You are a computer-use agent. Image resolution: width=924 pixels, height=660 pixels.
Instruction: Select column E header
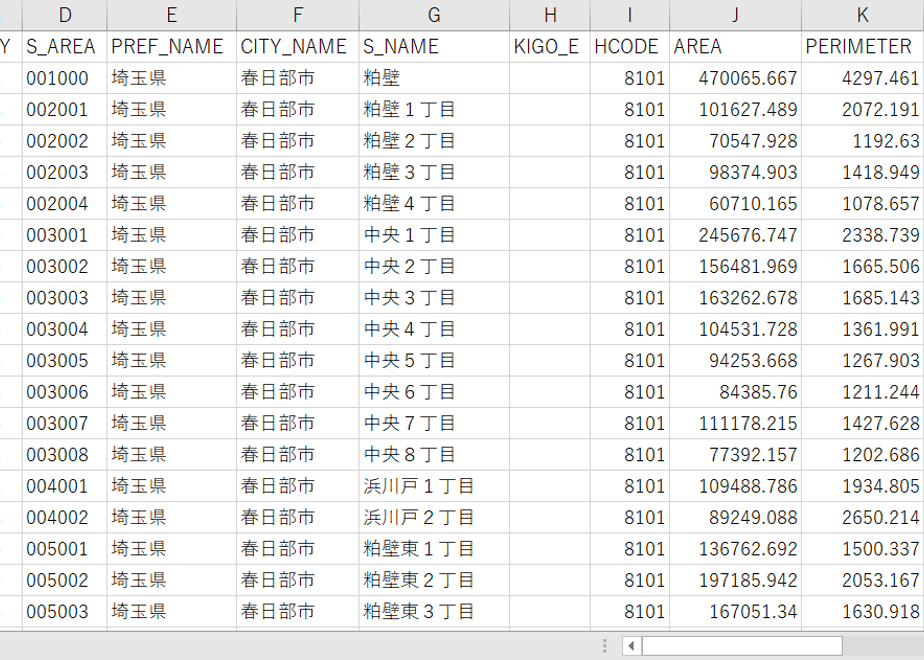click(x=171, y=15)
